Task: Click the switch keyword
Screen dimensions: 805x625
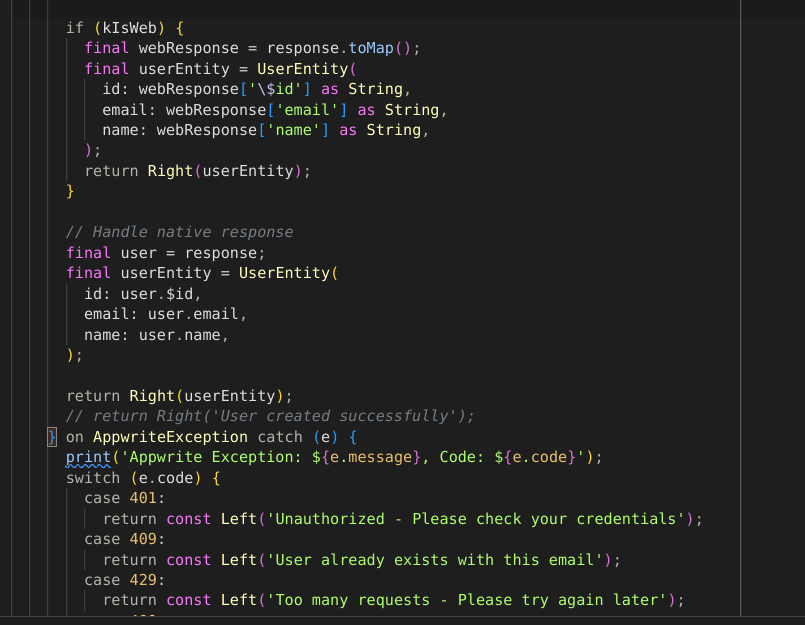Action: [x=93, y=478]
